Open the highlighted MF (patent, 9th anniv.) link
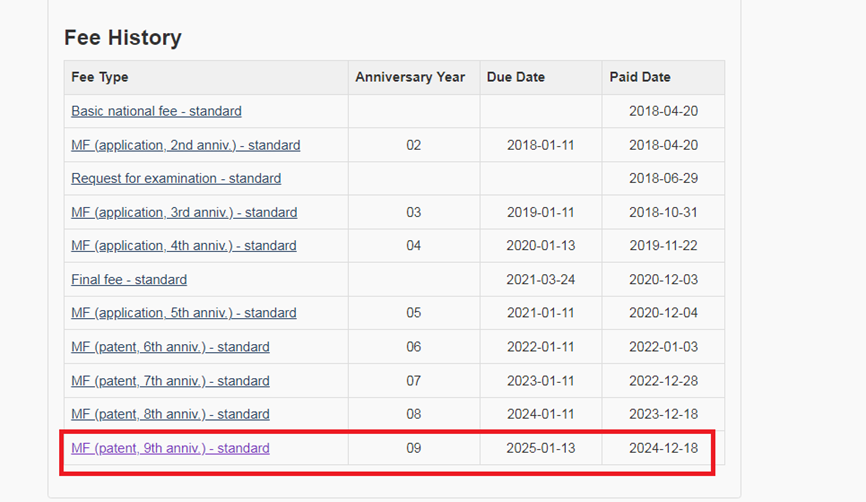Screen dimensions: 866x502 click(170, 448)
